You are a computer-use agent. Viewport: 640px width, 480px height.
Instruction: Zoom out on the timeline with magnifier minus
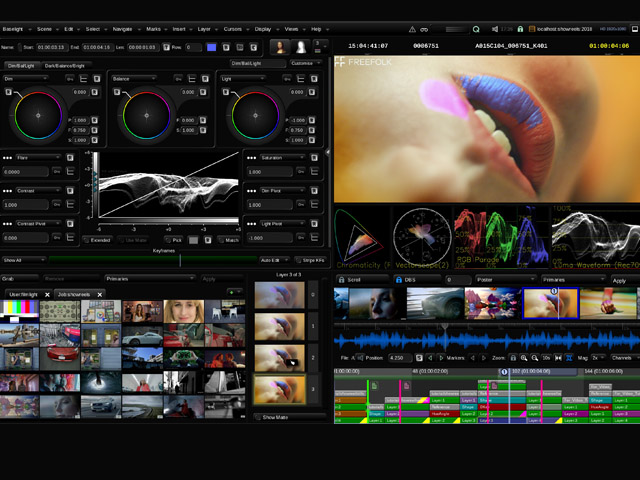point(535,358)
